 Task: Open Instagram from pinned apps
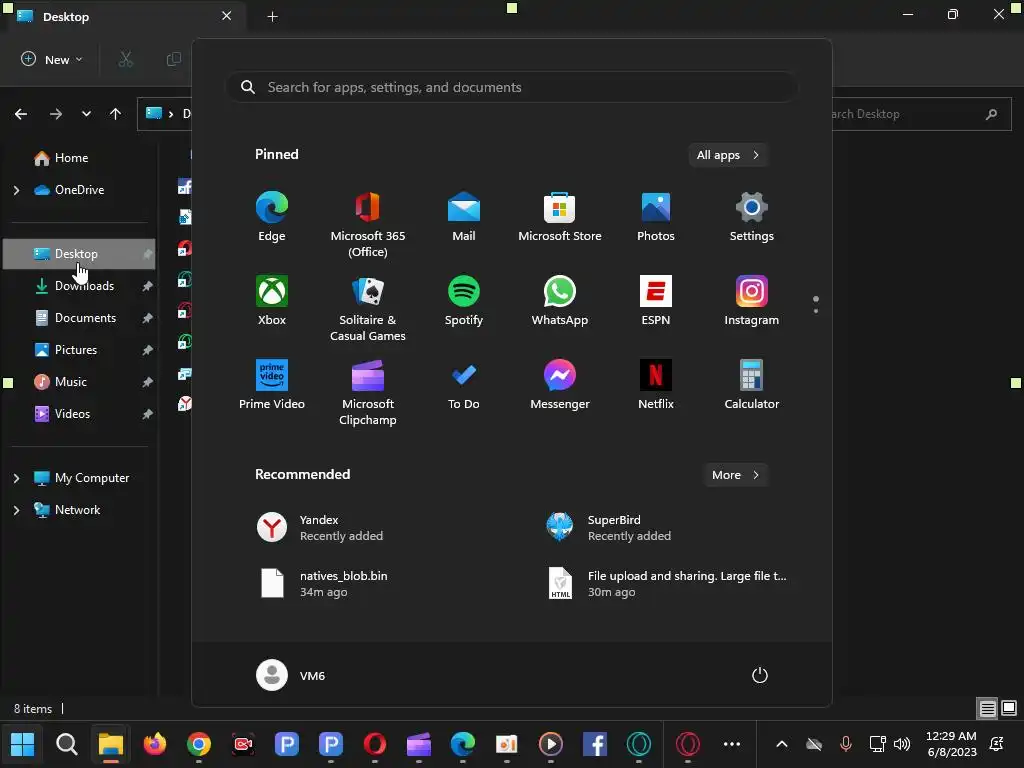pyautogui.click(x=752, y=301)
